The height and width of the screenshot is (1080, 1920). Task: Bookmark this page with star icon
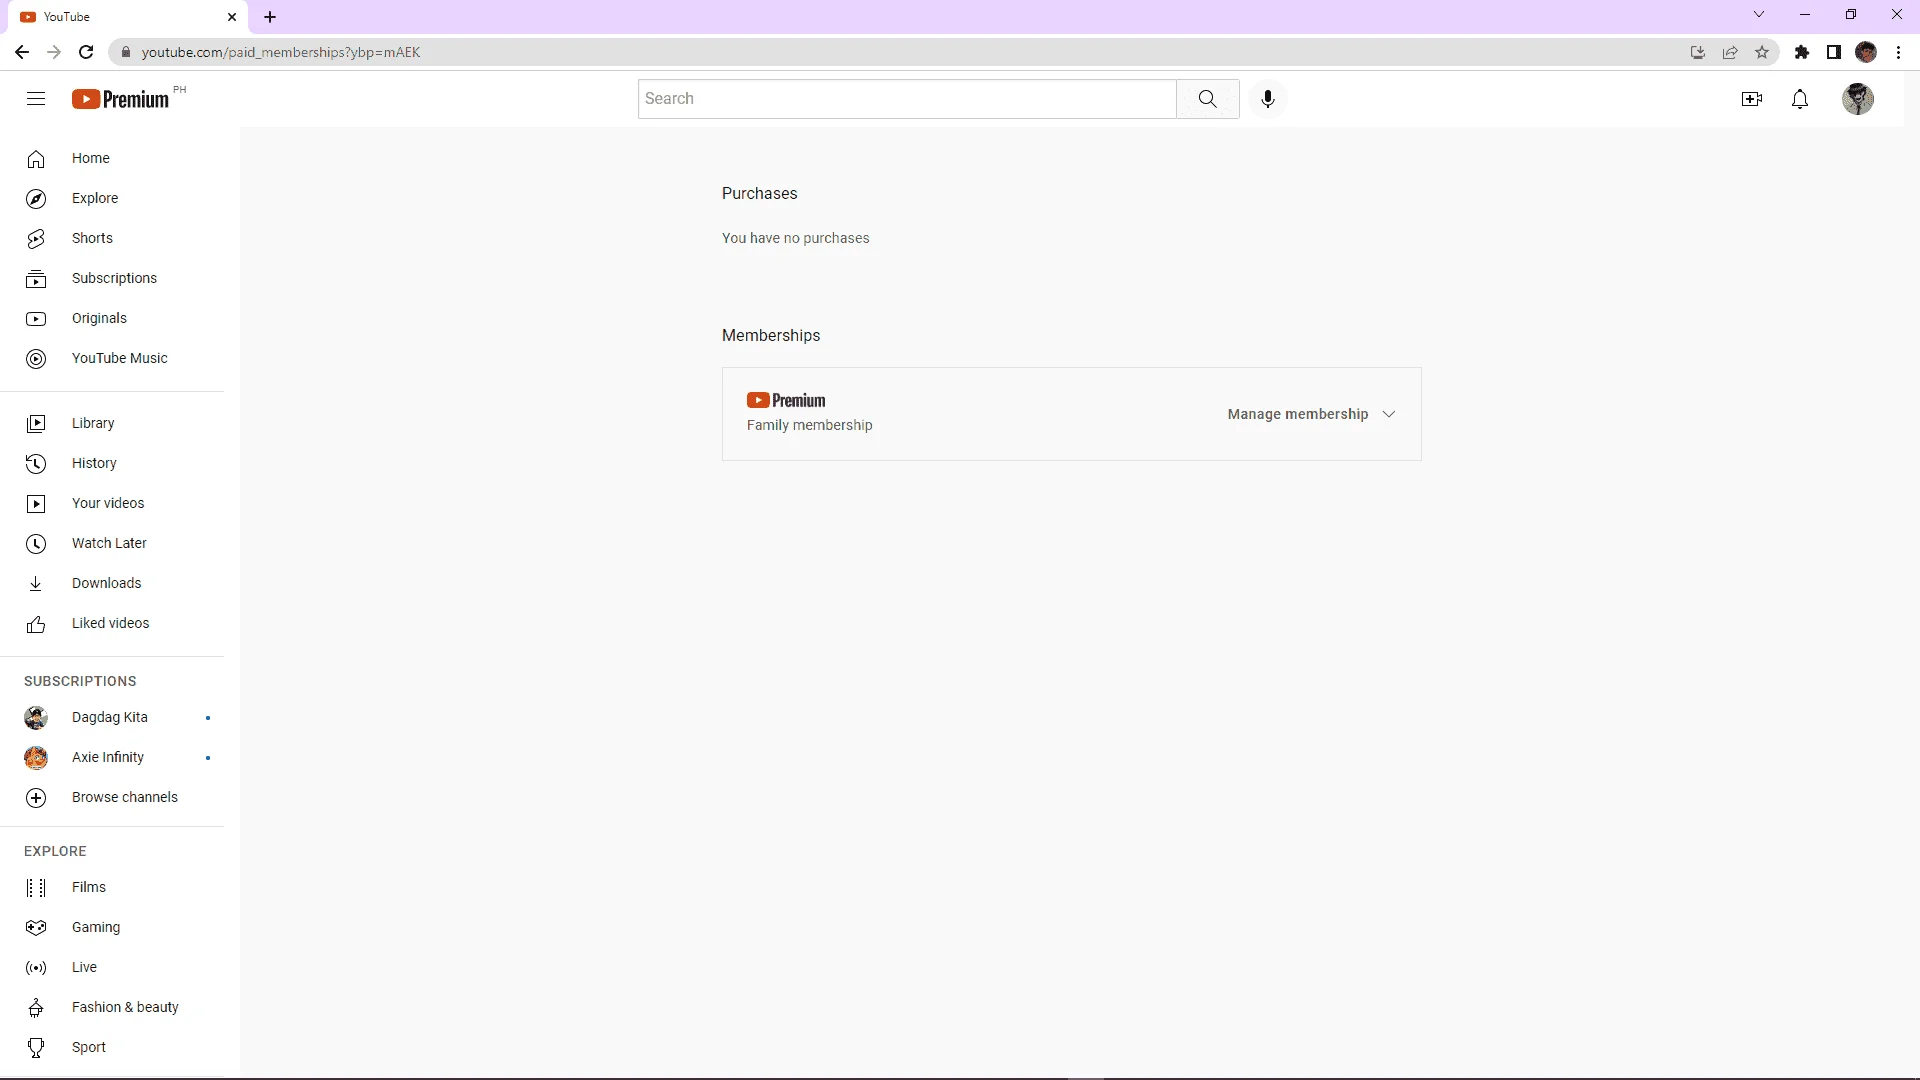pos(1762,52)
